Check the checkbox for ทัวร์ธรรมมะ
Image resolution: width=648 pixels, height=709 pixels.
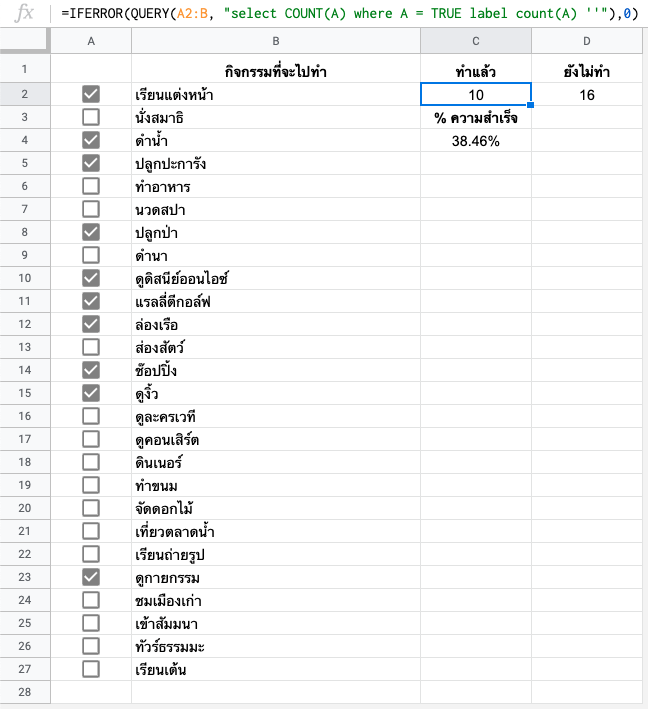click(x=91, y=646)
